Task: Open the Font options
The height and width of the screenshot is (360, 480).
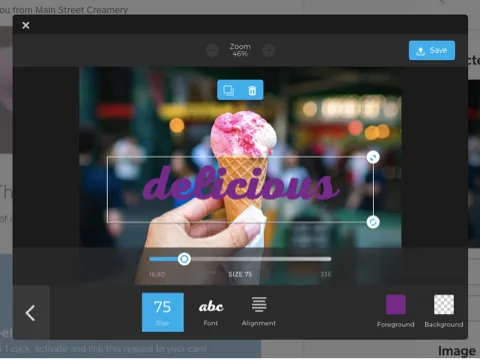Action: point(211,313)
